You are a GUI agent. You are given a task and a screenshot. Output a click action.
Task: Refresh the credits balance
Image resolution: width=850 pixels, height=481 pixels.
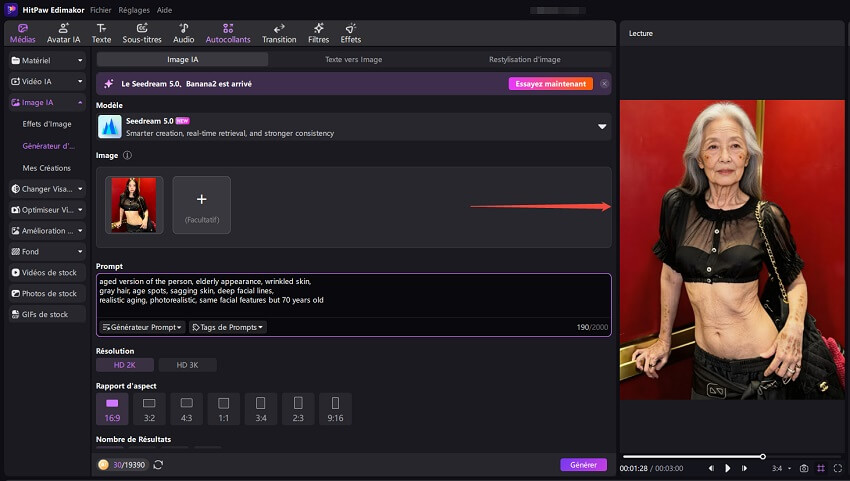pos(158,465)
